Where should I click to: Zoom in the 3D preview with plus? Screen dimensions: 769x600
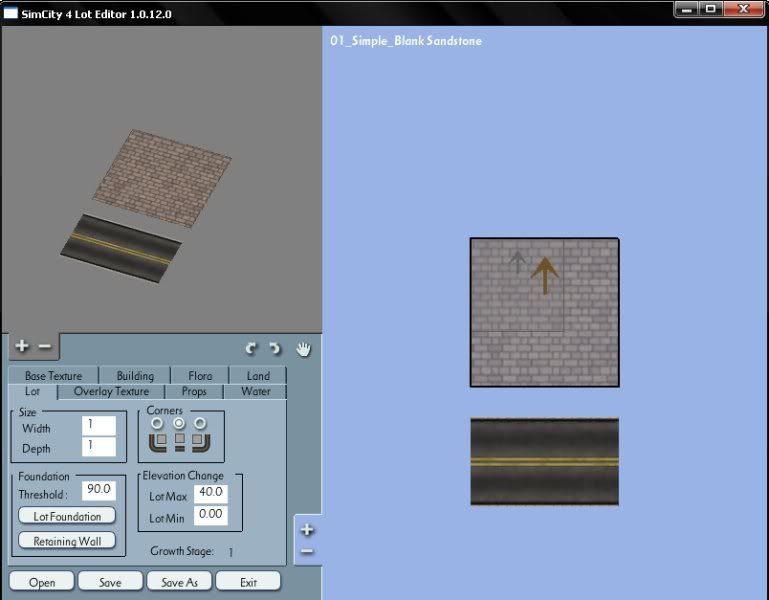(22, 346)
